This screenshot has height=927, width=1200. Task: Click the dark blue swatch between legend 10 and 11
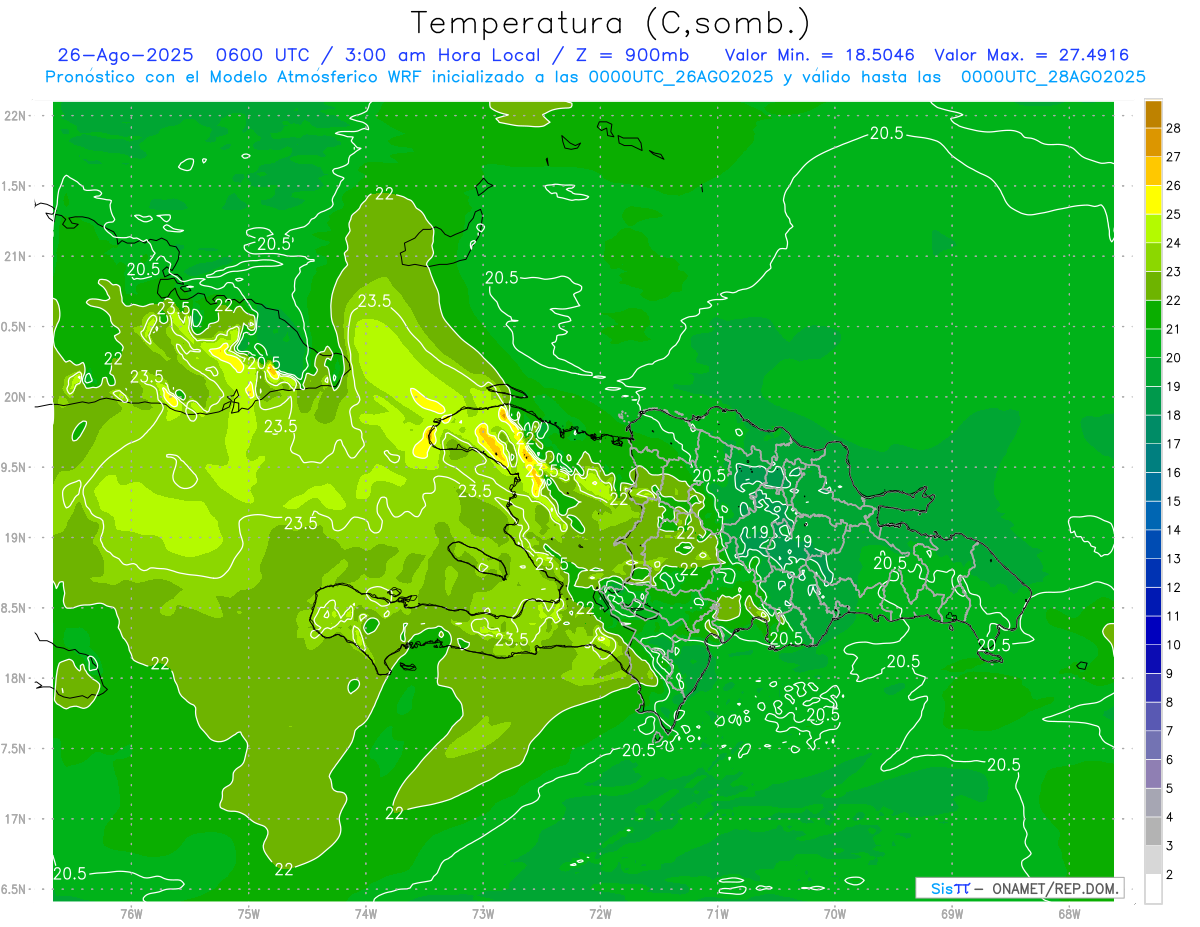pos(1153,631)
